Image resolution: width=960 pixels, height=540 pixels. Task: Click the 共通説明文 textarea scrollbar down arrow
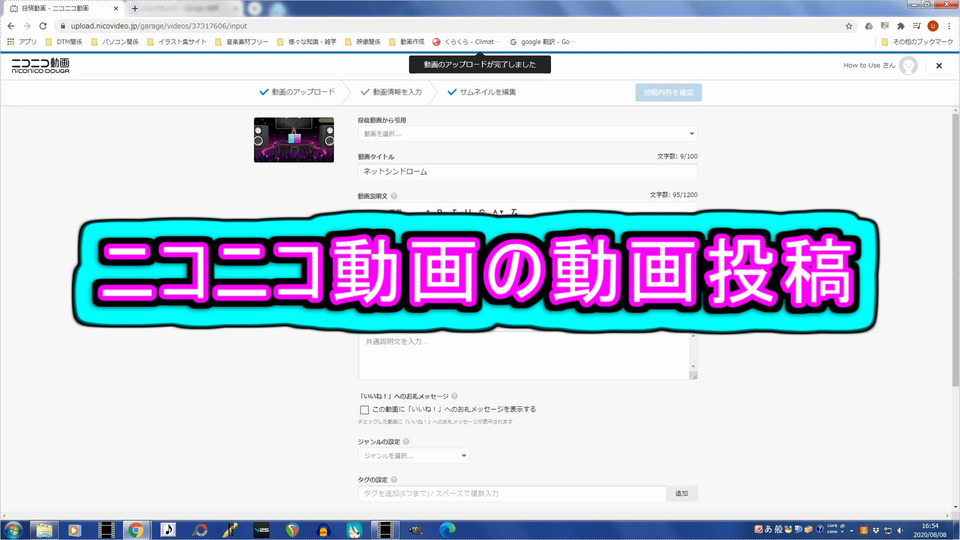[693, 366]
